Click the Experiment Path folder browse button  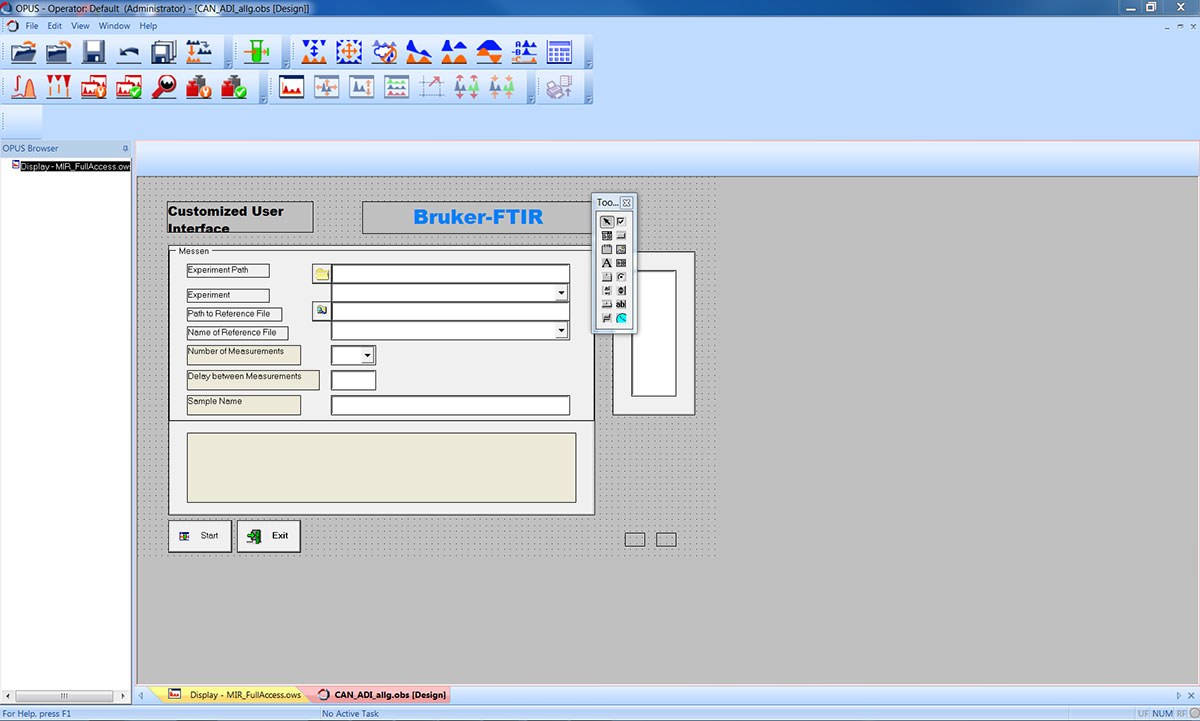point(321,274)
